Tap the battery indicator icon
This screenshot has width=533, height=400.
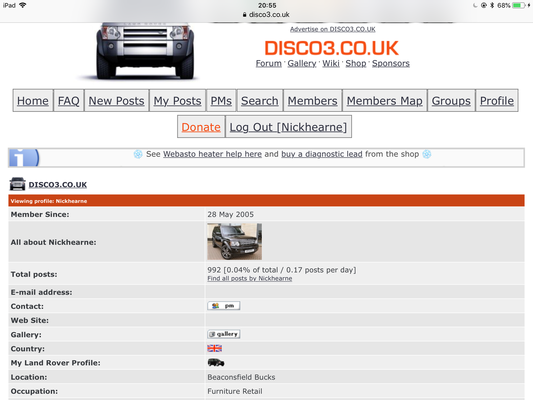click(x=519, y=5)
